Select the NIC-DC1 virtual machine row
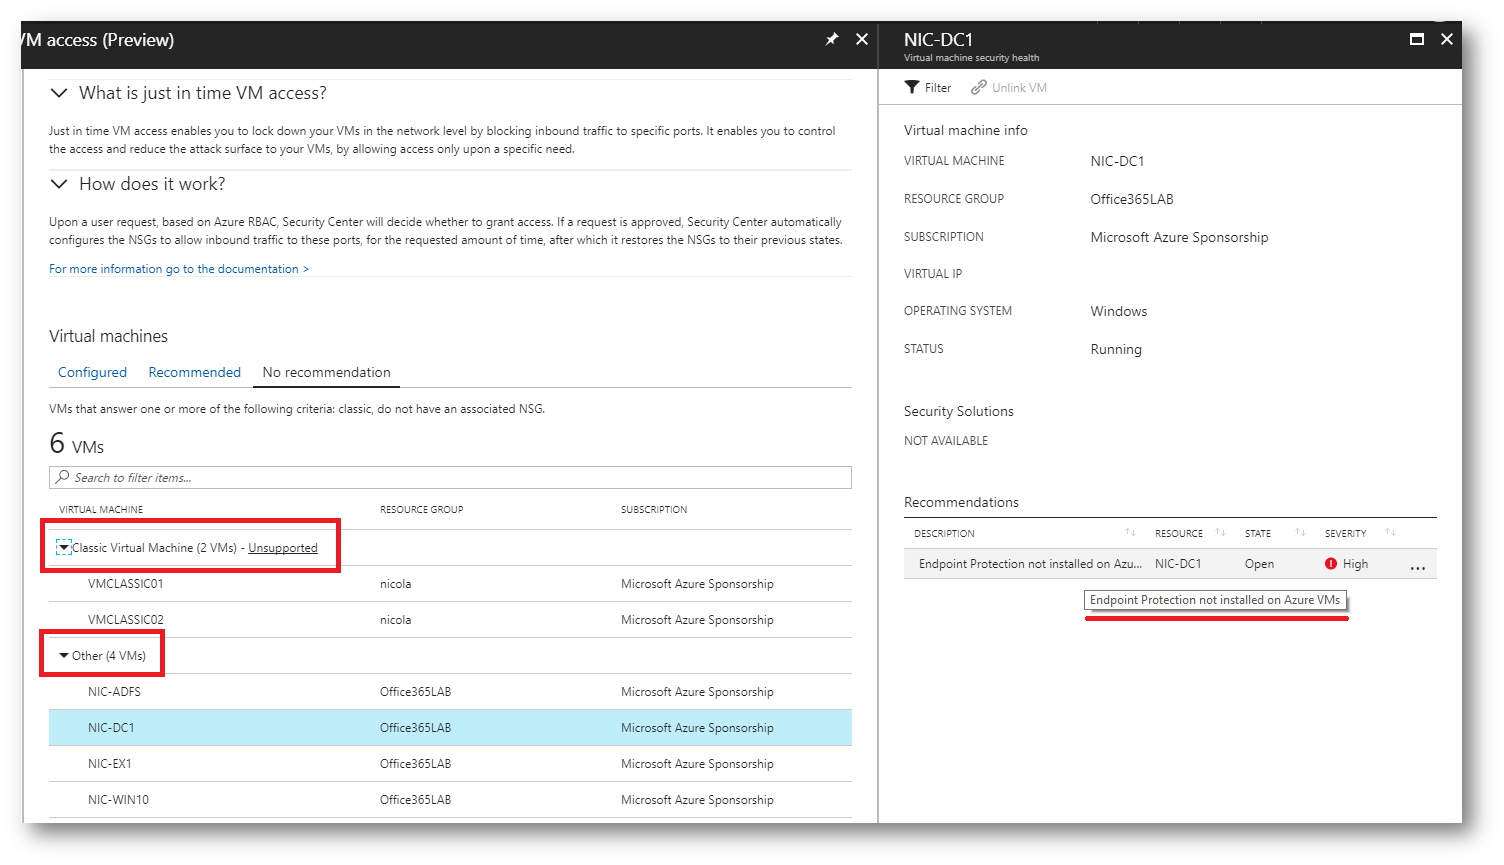1504x865 pixels. point(450,728)
